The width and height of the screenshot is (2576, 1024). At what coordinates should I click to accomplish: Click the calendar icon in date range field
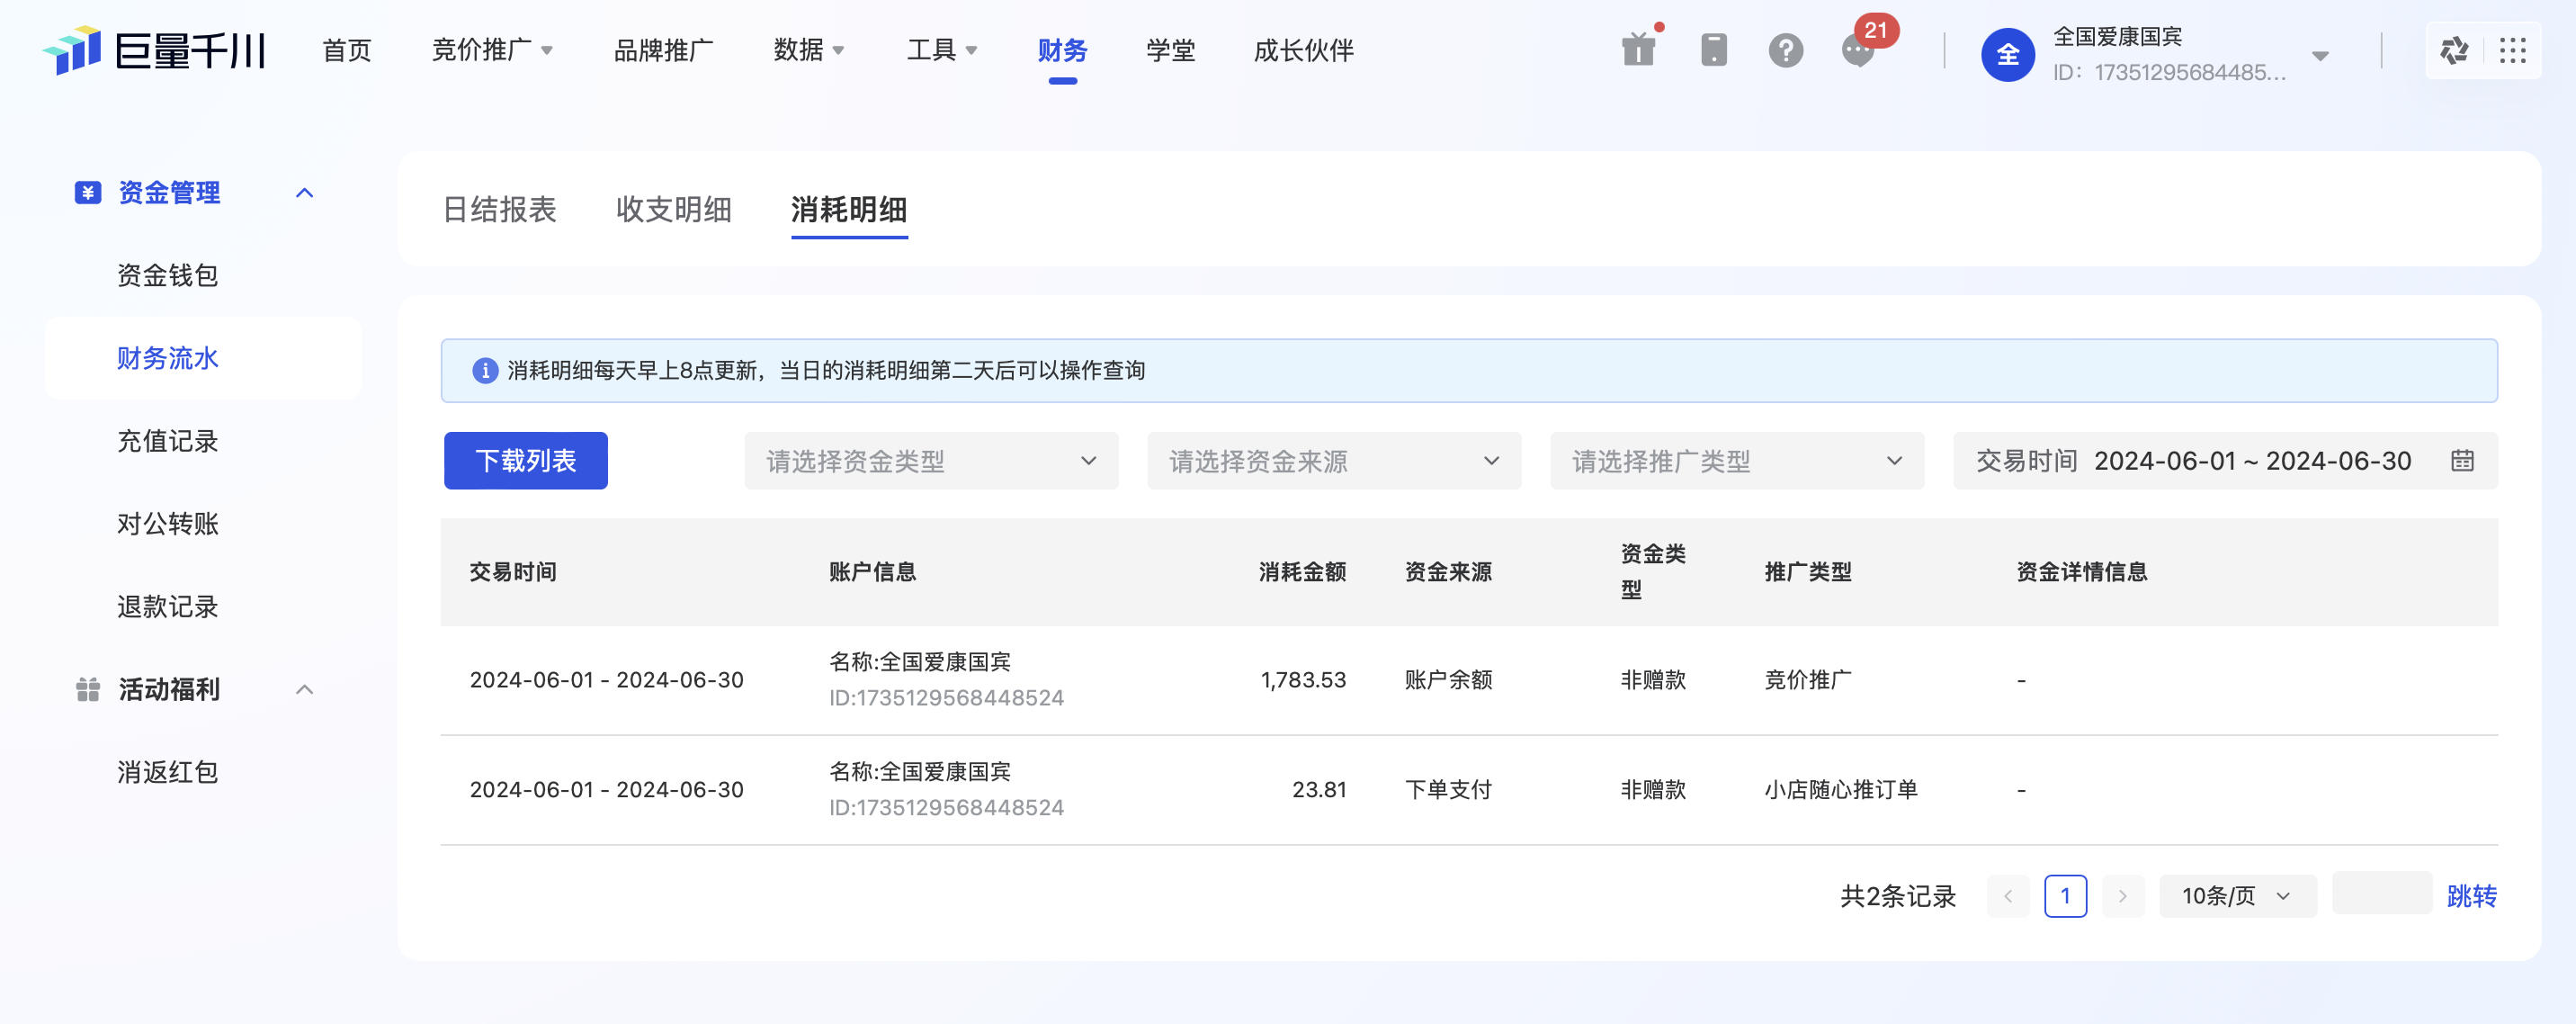pos(2462,461)
